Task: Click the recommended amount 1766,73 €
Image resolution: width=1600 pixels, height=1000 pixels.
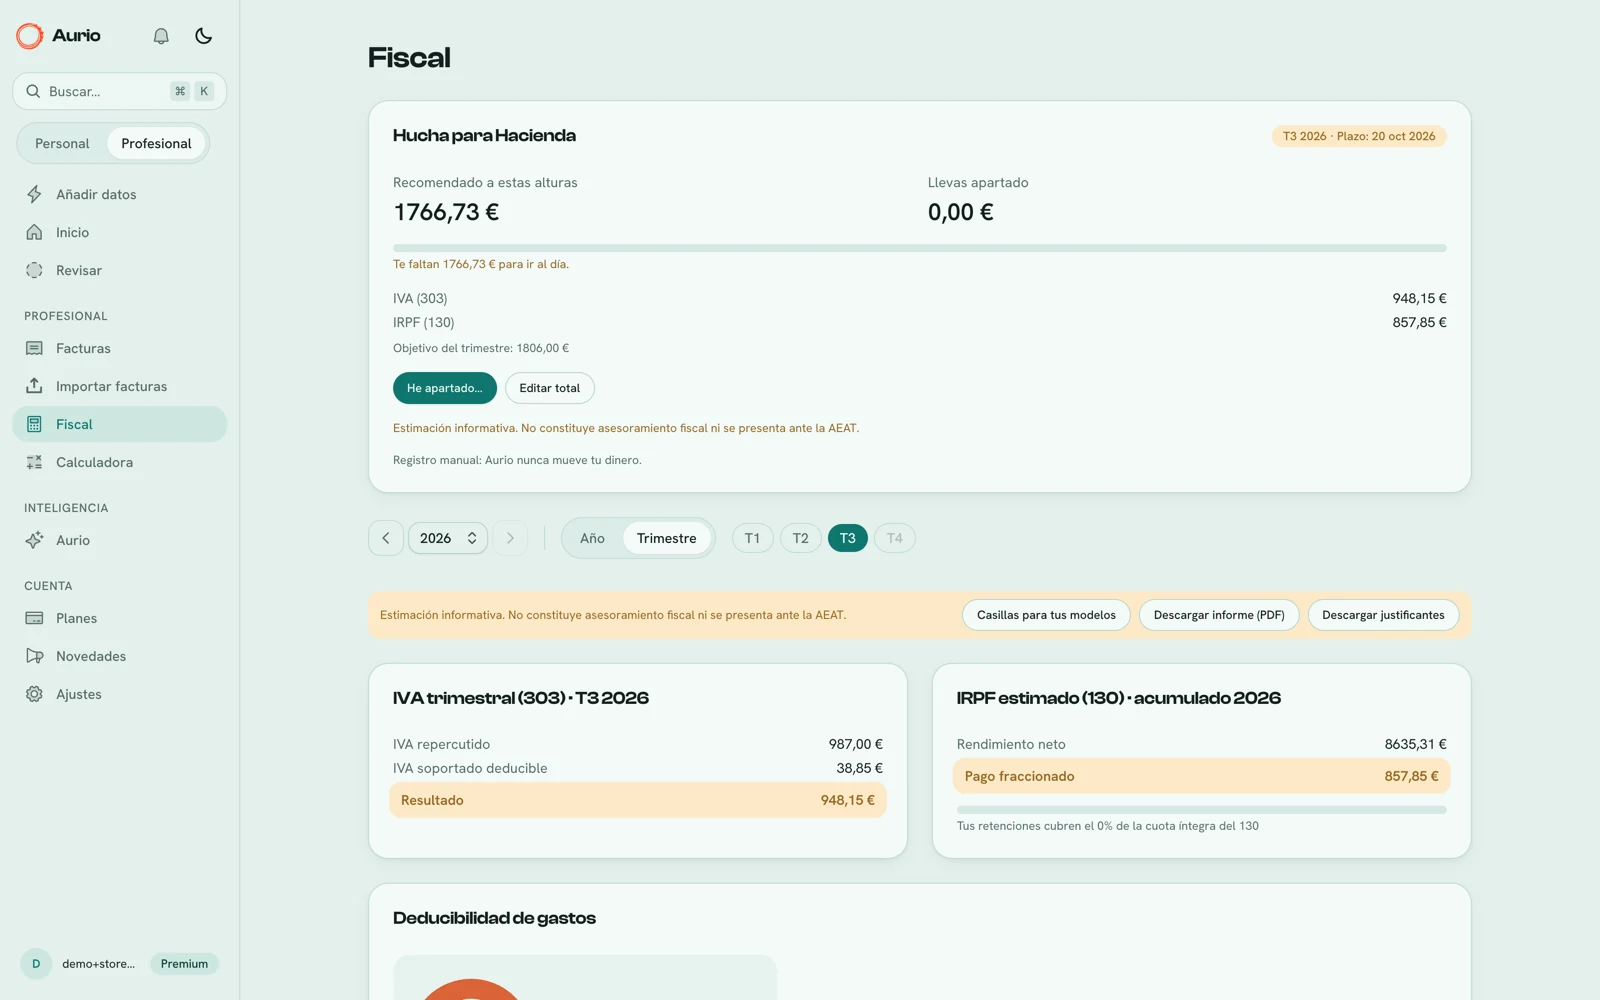Action: click(446, 212)
